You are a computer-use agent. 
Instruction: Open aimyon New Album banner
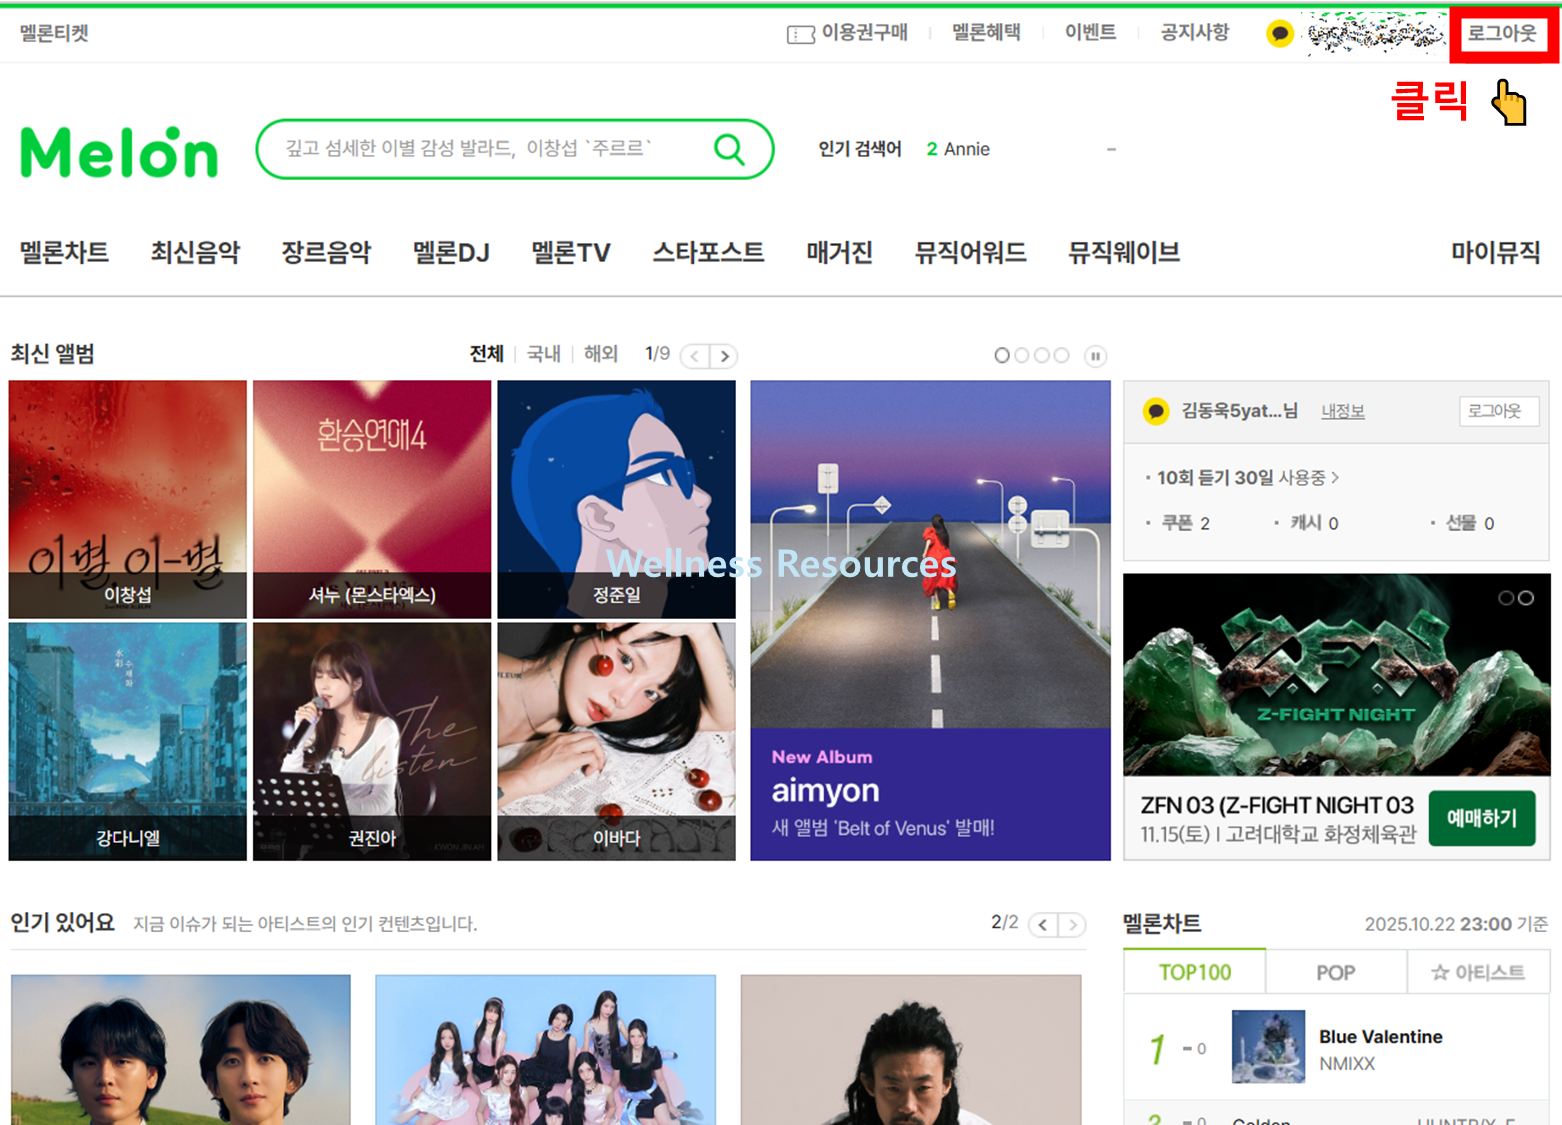click(x=930, y=620)
